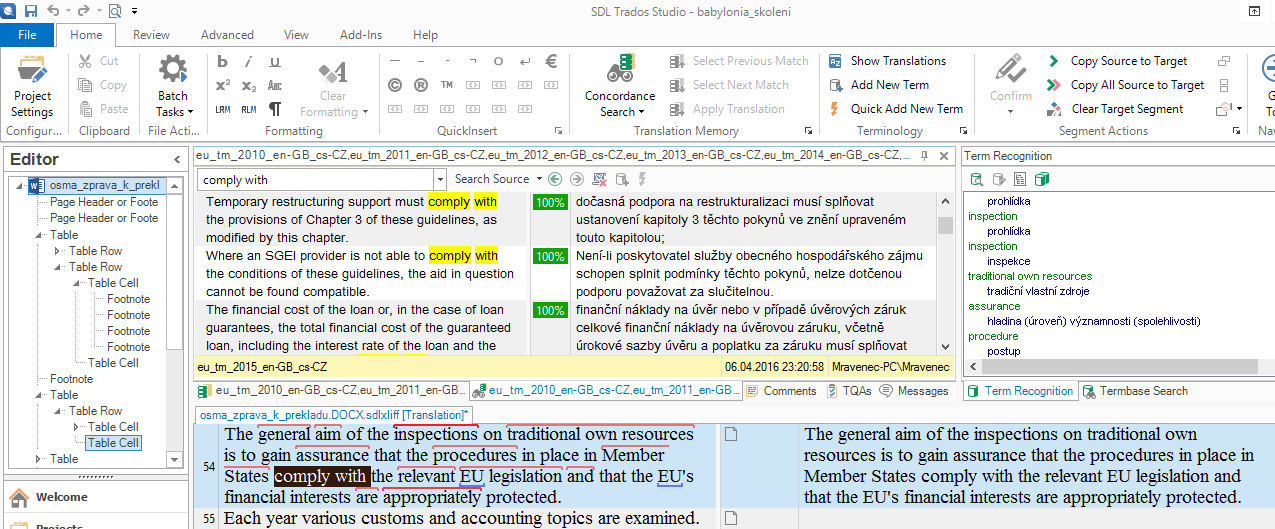Open Project Settings
Image resolution: width=1275 pixels, height=529 pixels.
coord(32,87)
